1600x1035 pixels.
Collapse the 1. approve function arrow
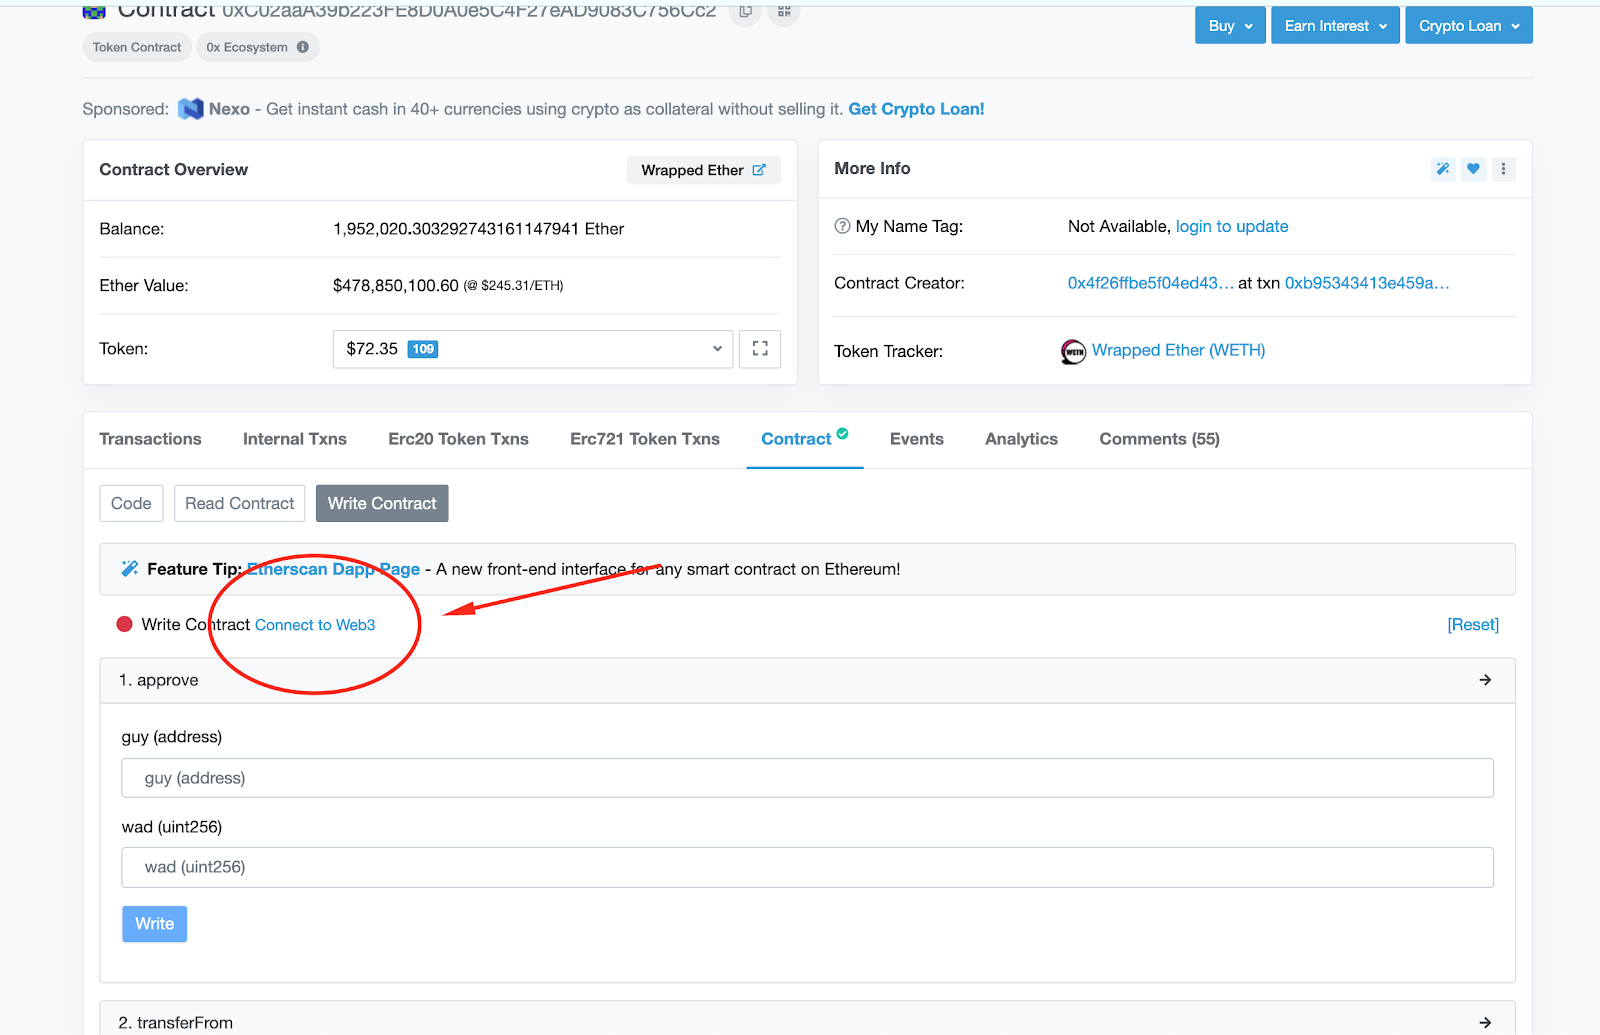pyautogui.click(x=1485, y=680)
